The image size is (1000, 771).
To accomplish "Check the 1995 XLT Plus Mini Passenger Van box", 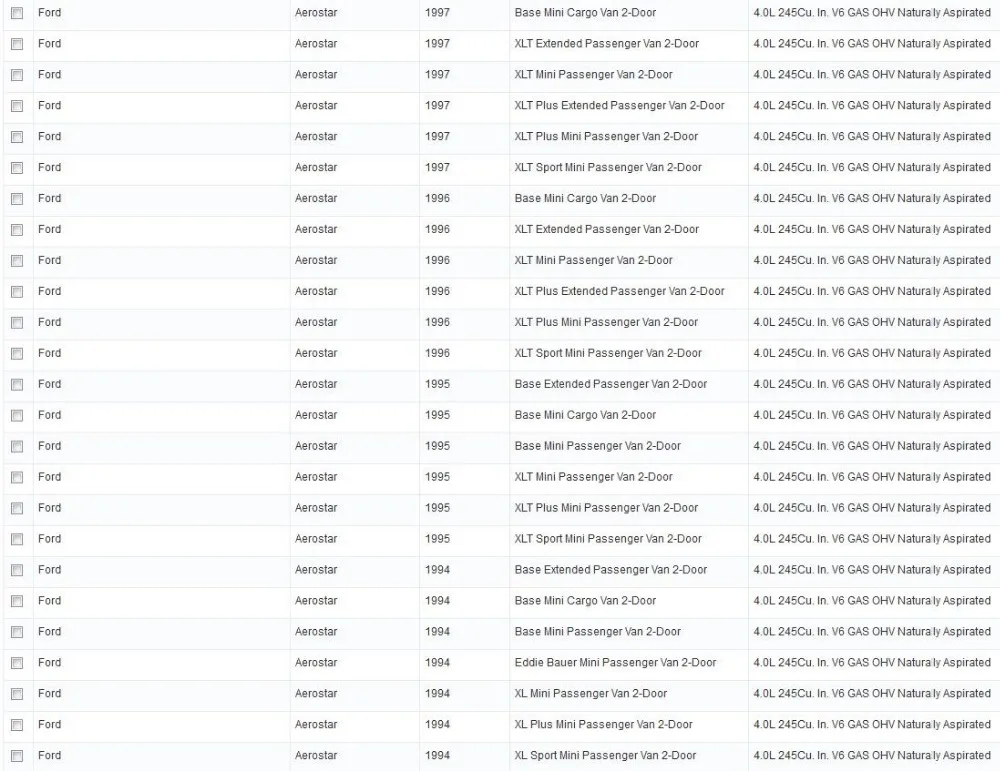I will pos(17,508).
